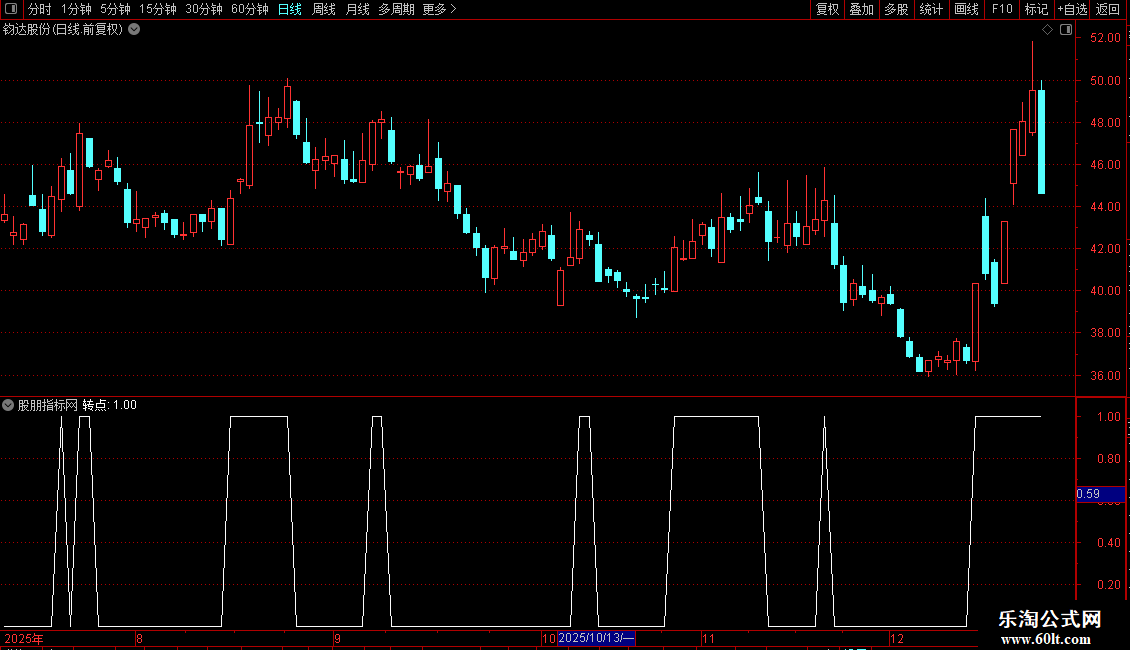Click the 标记 mark button
The height and width of the screenshot is (650, 1130).
click(x=1036, y=9)
